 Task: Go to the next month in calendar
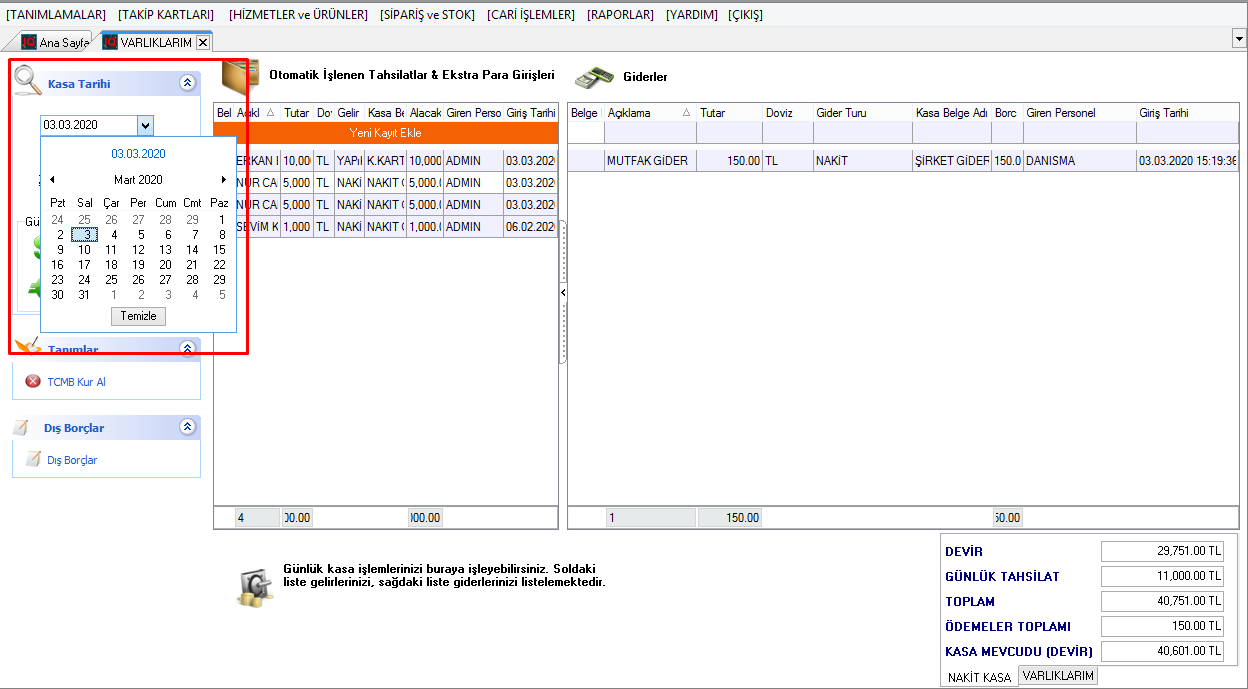tap(224, 180)
